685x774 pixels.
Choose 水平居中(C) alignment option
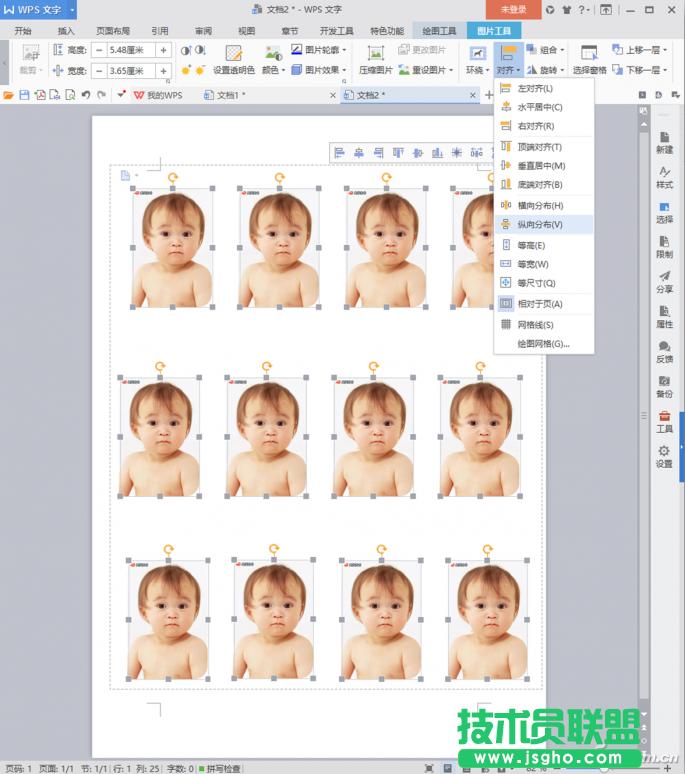(539, 107)
